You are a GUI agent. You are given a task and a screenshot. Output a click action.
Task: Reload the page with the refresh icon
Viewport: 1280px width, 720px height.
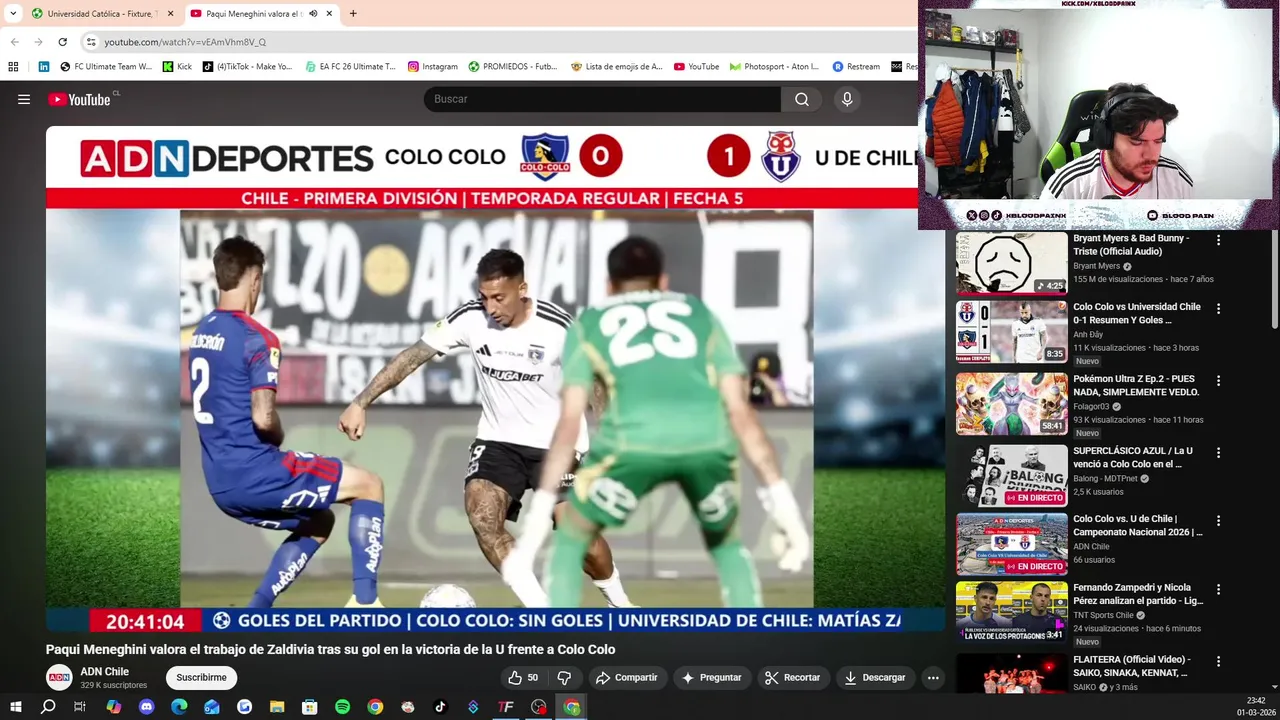click(x=62, y=42)
